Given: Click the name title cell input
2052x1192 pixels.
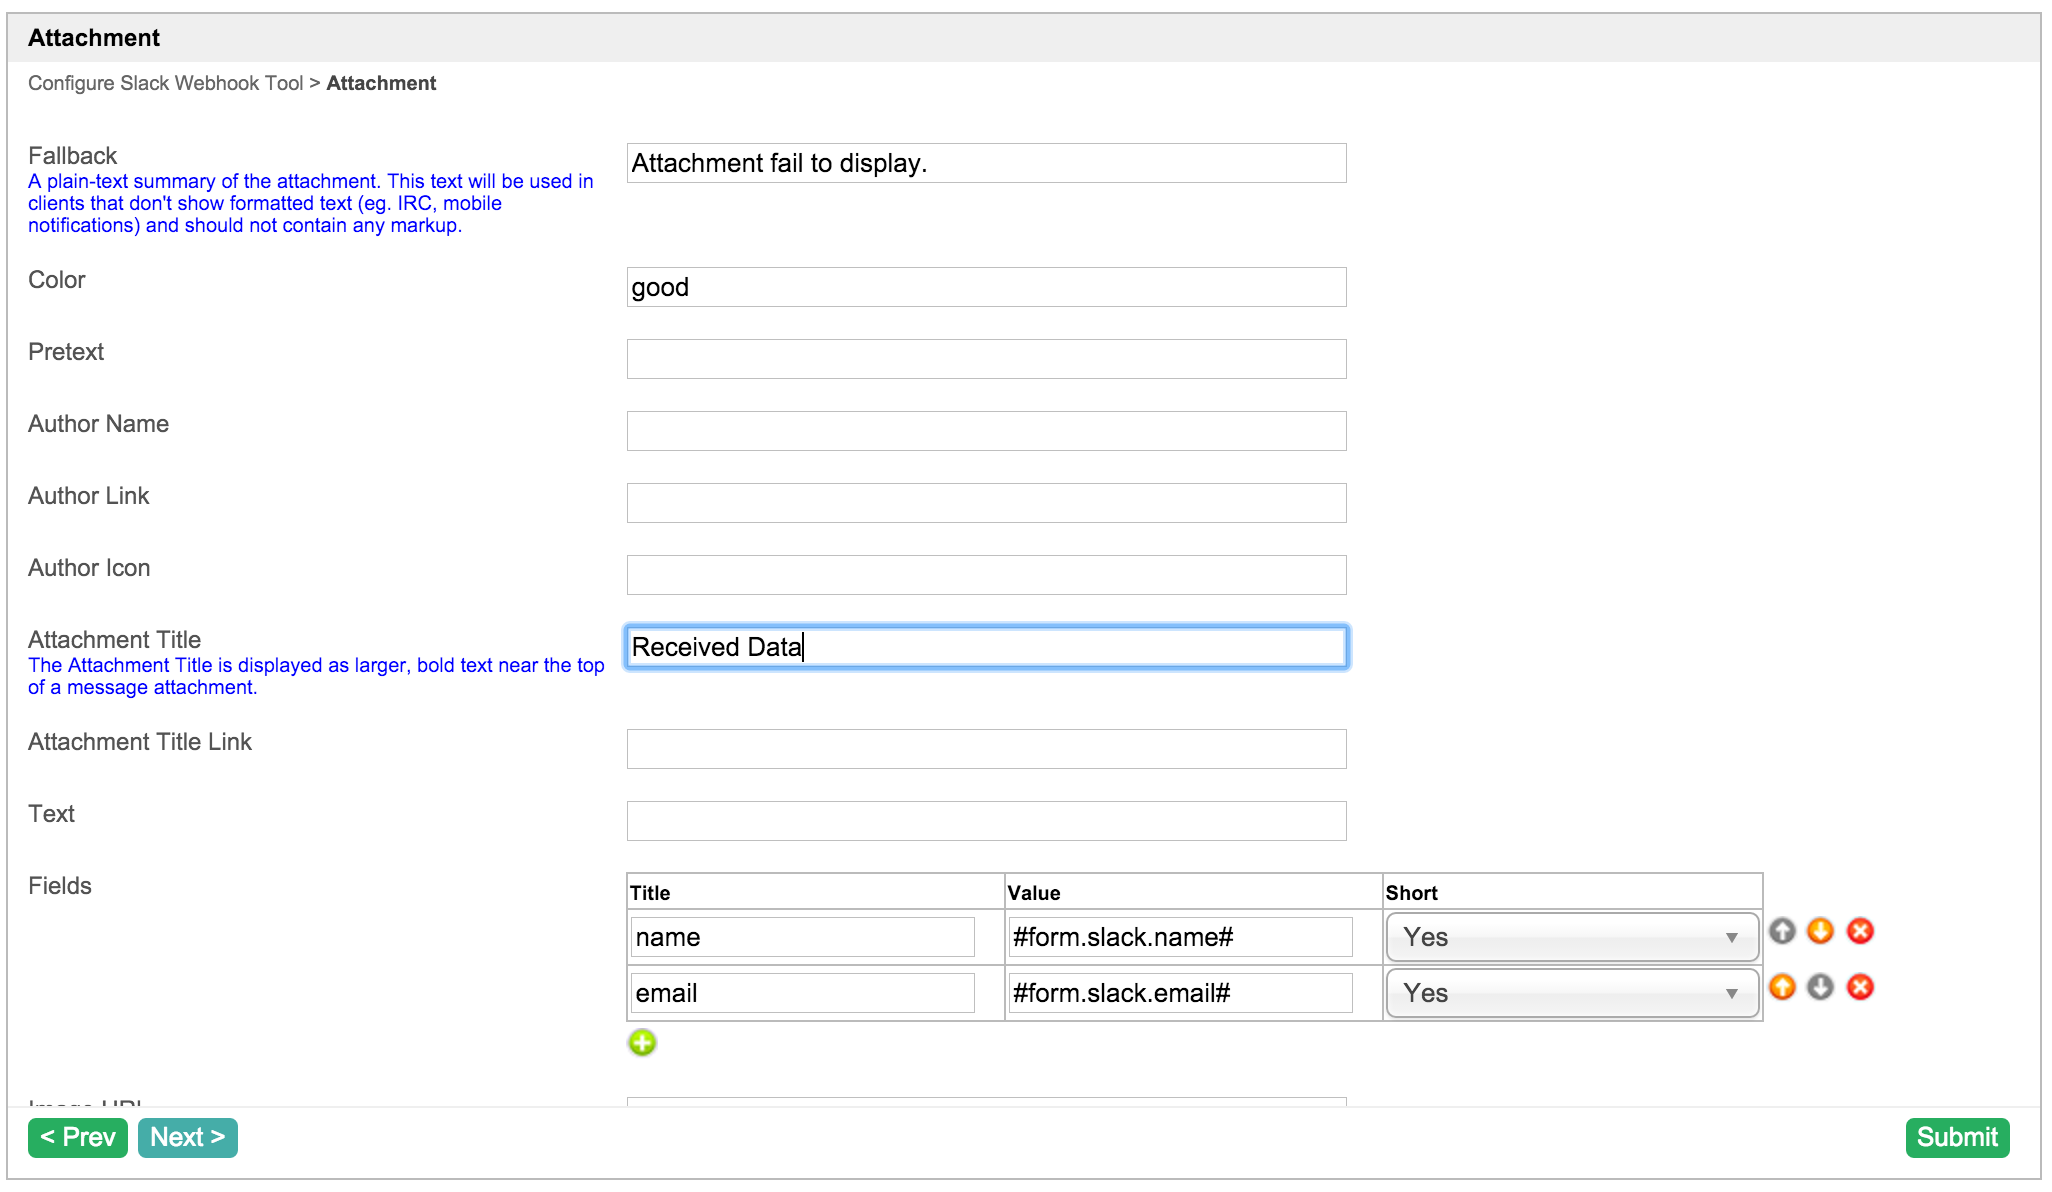Looking at the screenshot, I should pyautogui.click(x=802, y=937).
